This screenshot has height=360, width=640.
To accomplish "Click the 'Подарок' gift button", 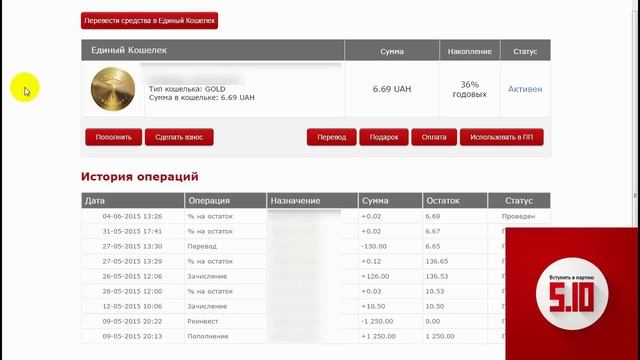I will (384, 137).
